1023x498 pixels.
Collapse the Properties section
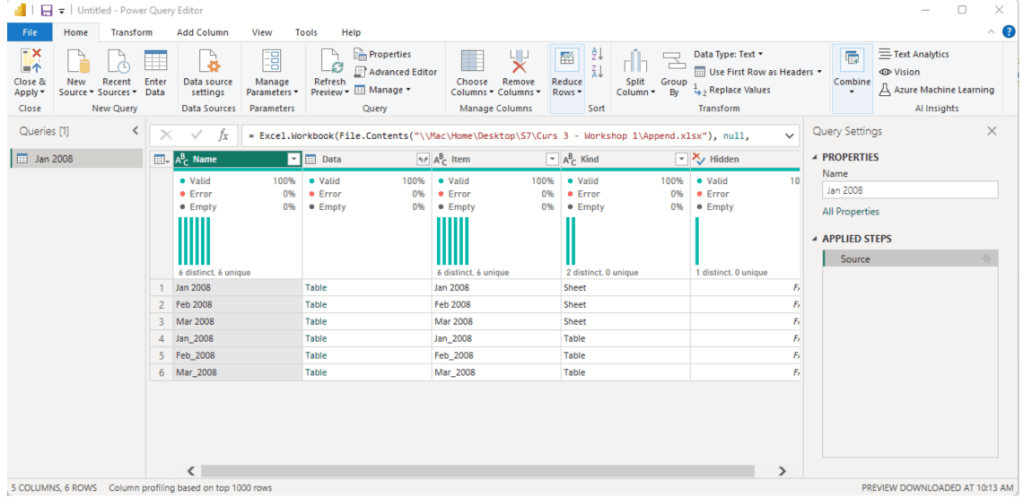814,157
